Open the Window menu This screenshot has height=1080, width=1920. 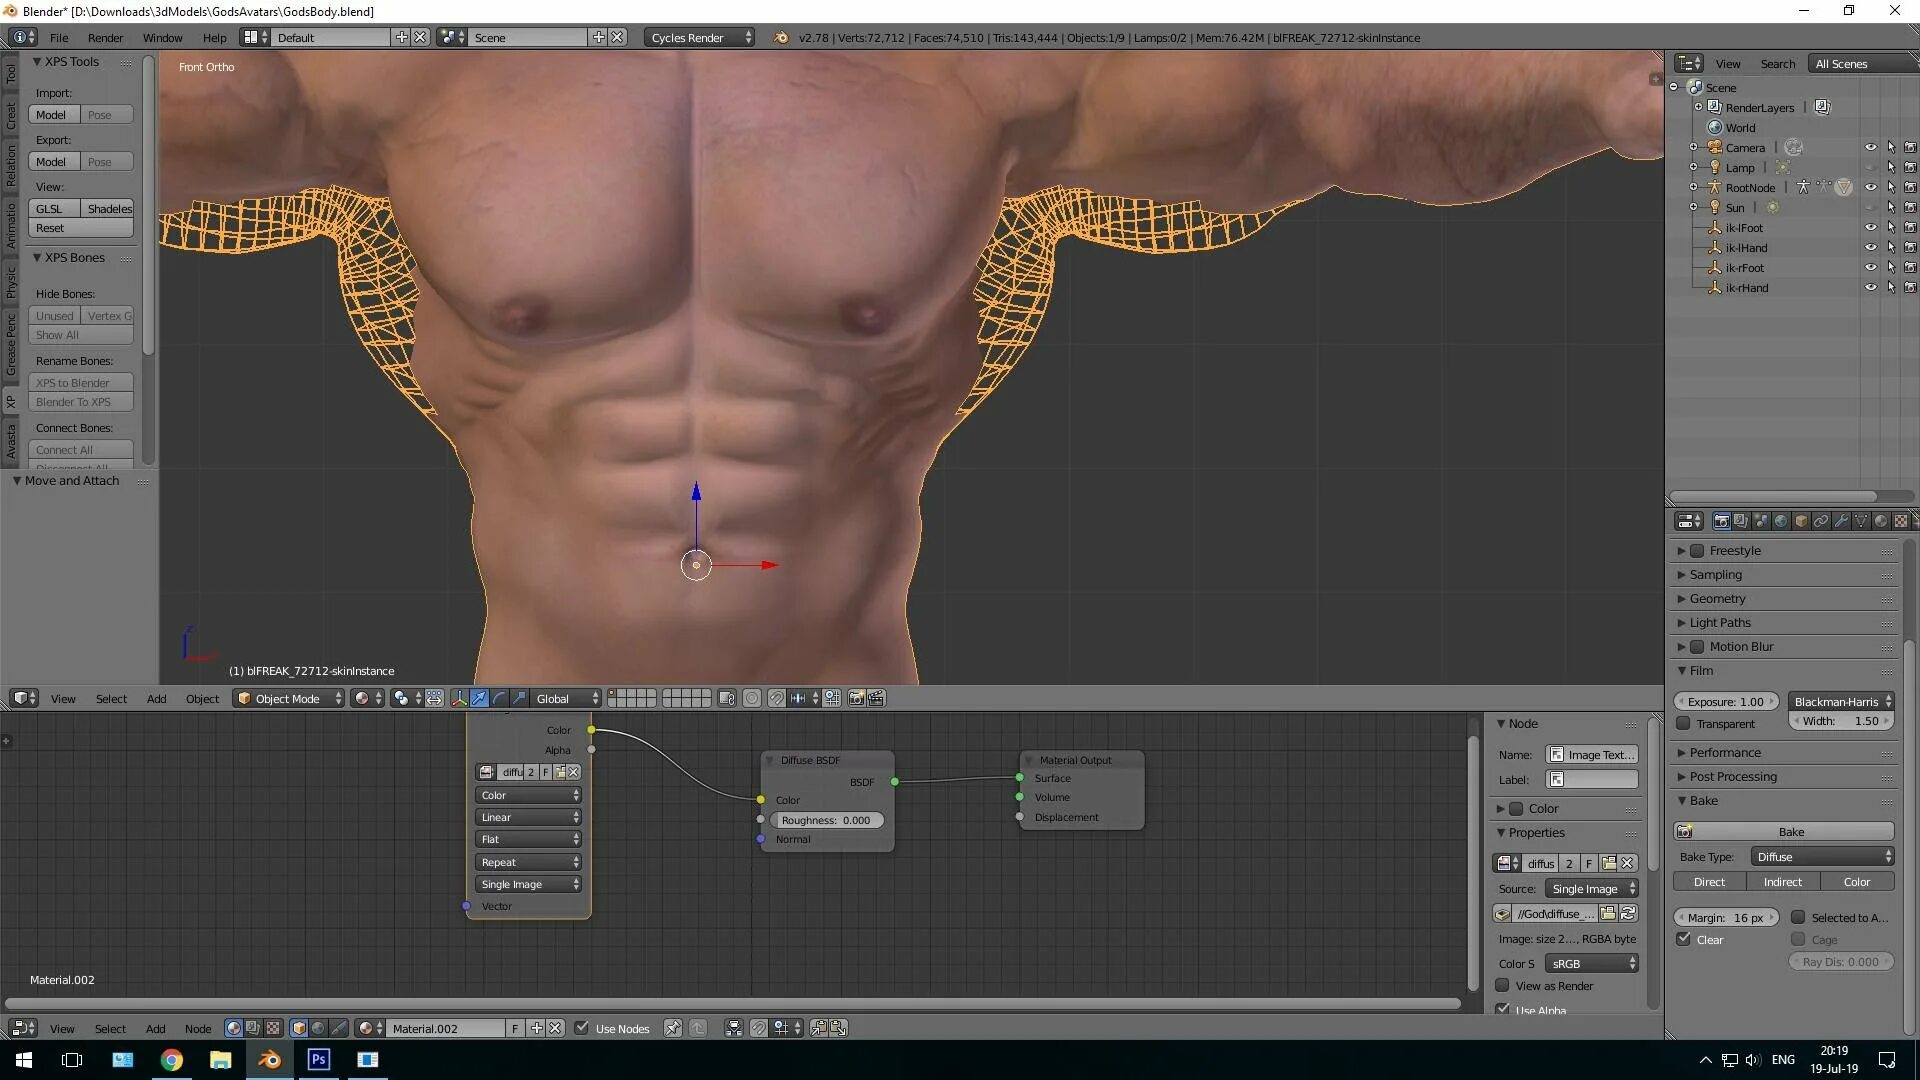pos(162,37)
